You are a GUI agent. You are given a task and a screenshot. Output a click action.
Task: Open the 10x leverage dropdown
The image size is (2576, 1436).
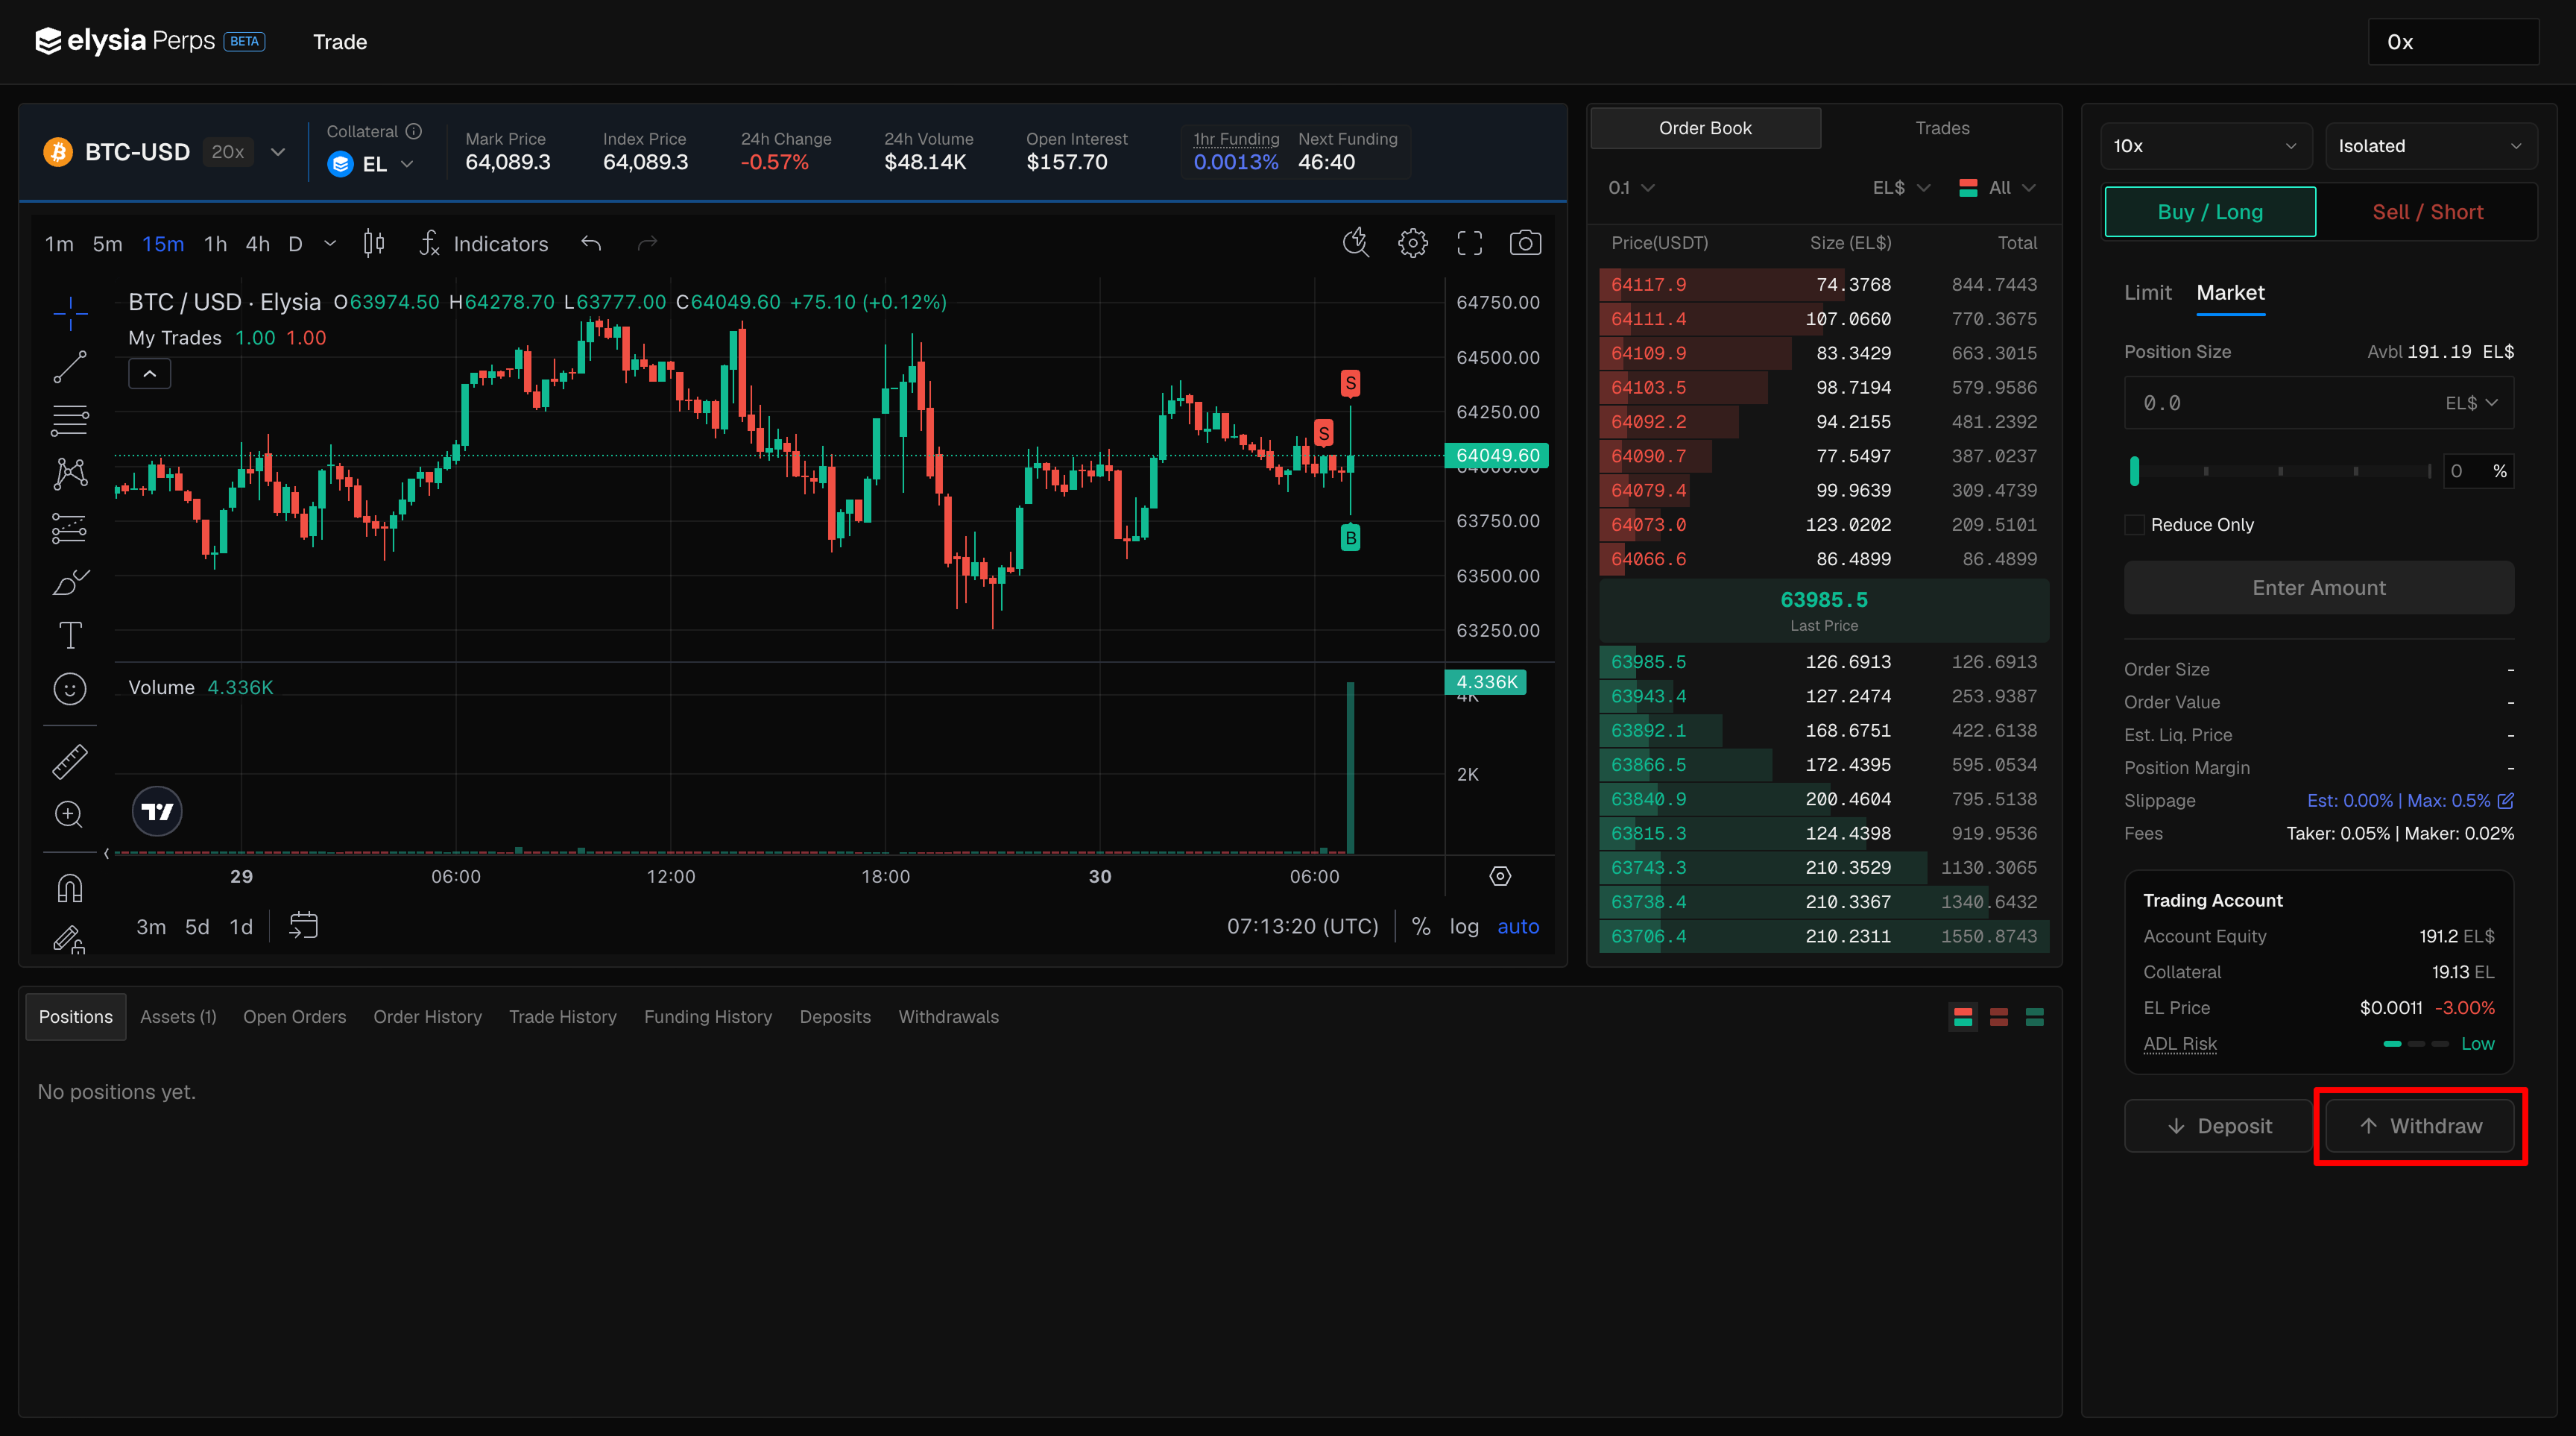[x=2206, y=146]
